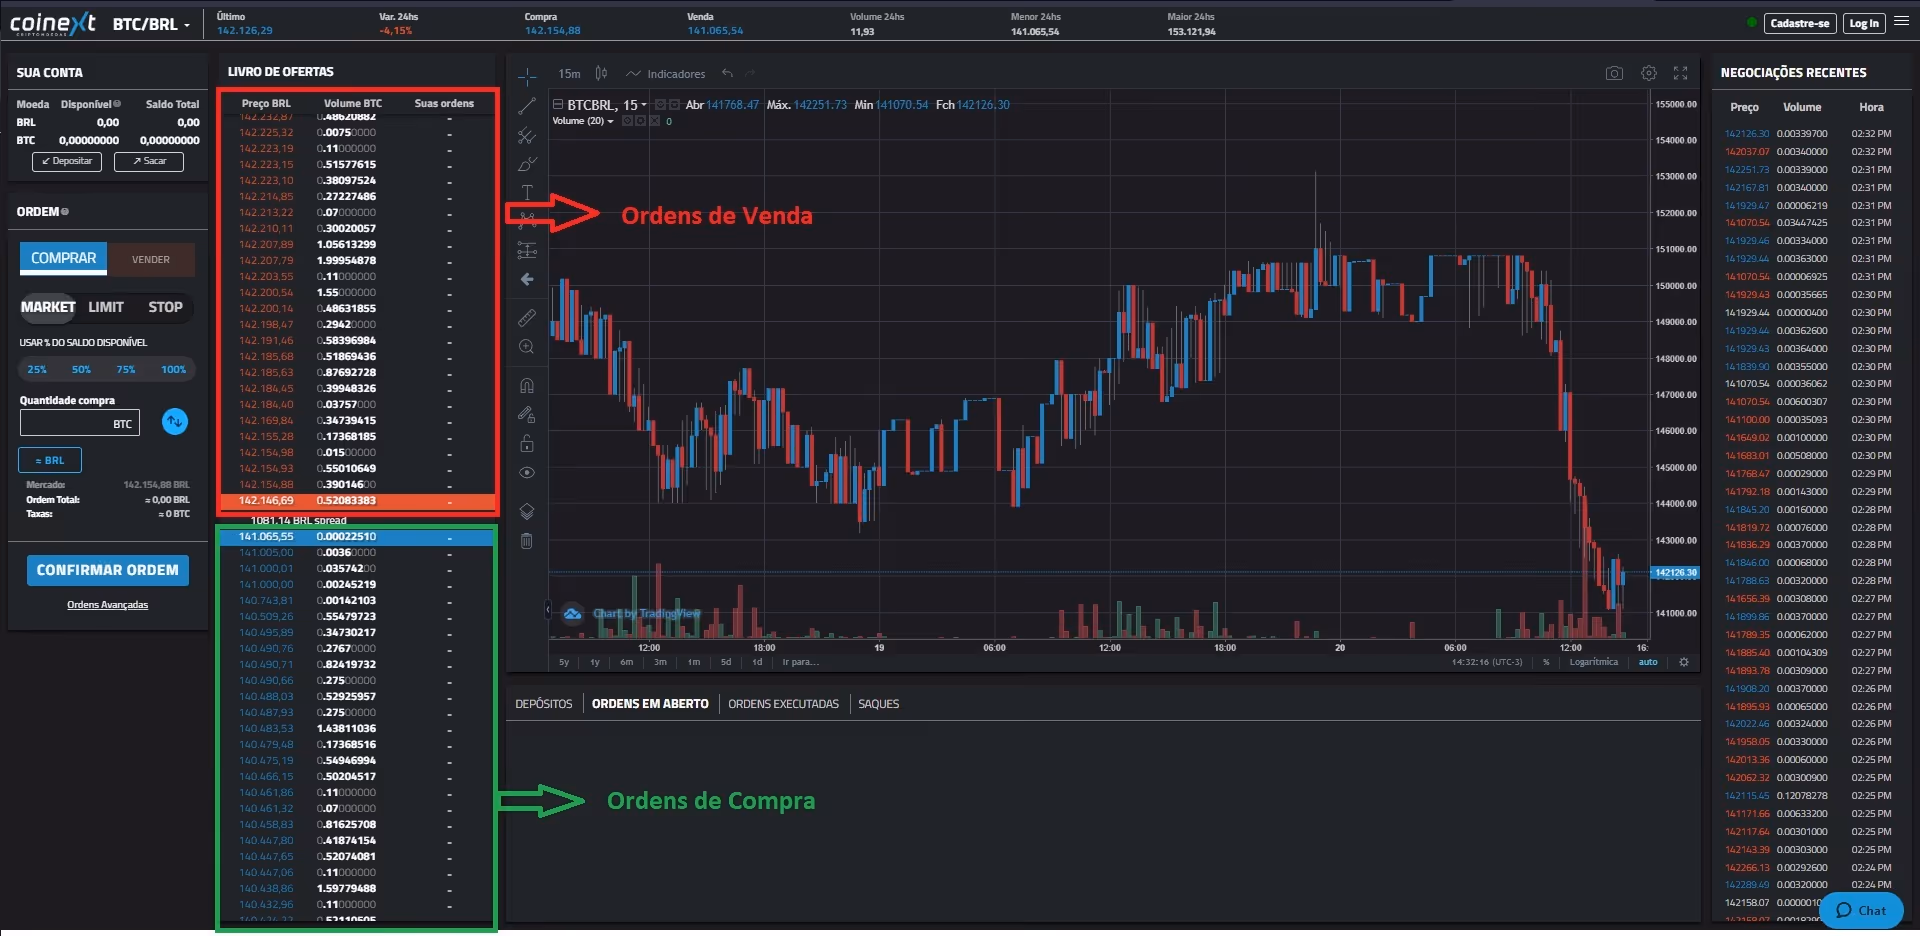Click the Log in button
The height and width of the screenshot is (936, 1920).
[x=1864, y=23]
